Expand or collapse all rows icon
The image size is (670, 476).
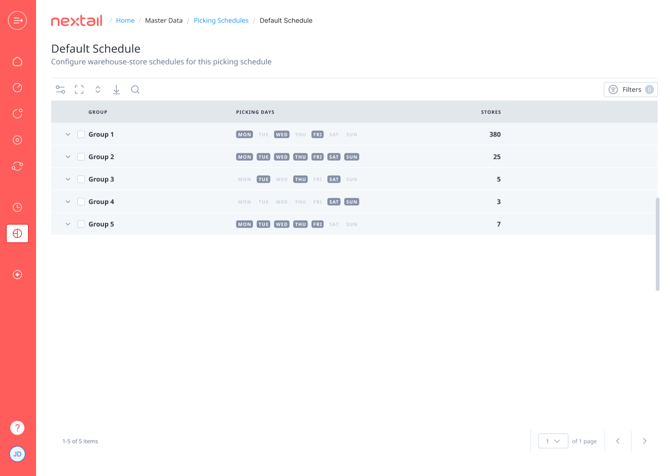coord(98,89)
